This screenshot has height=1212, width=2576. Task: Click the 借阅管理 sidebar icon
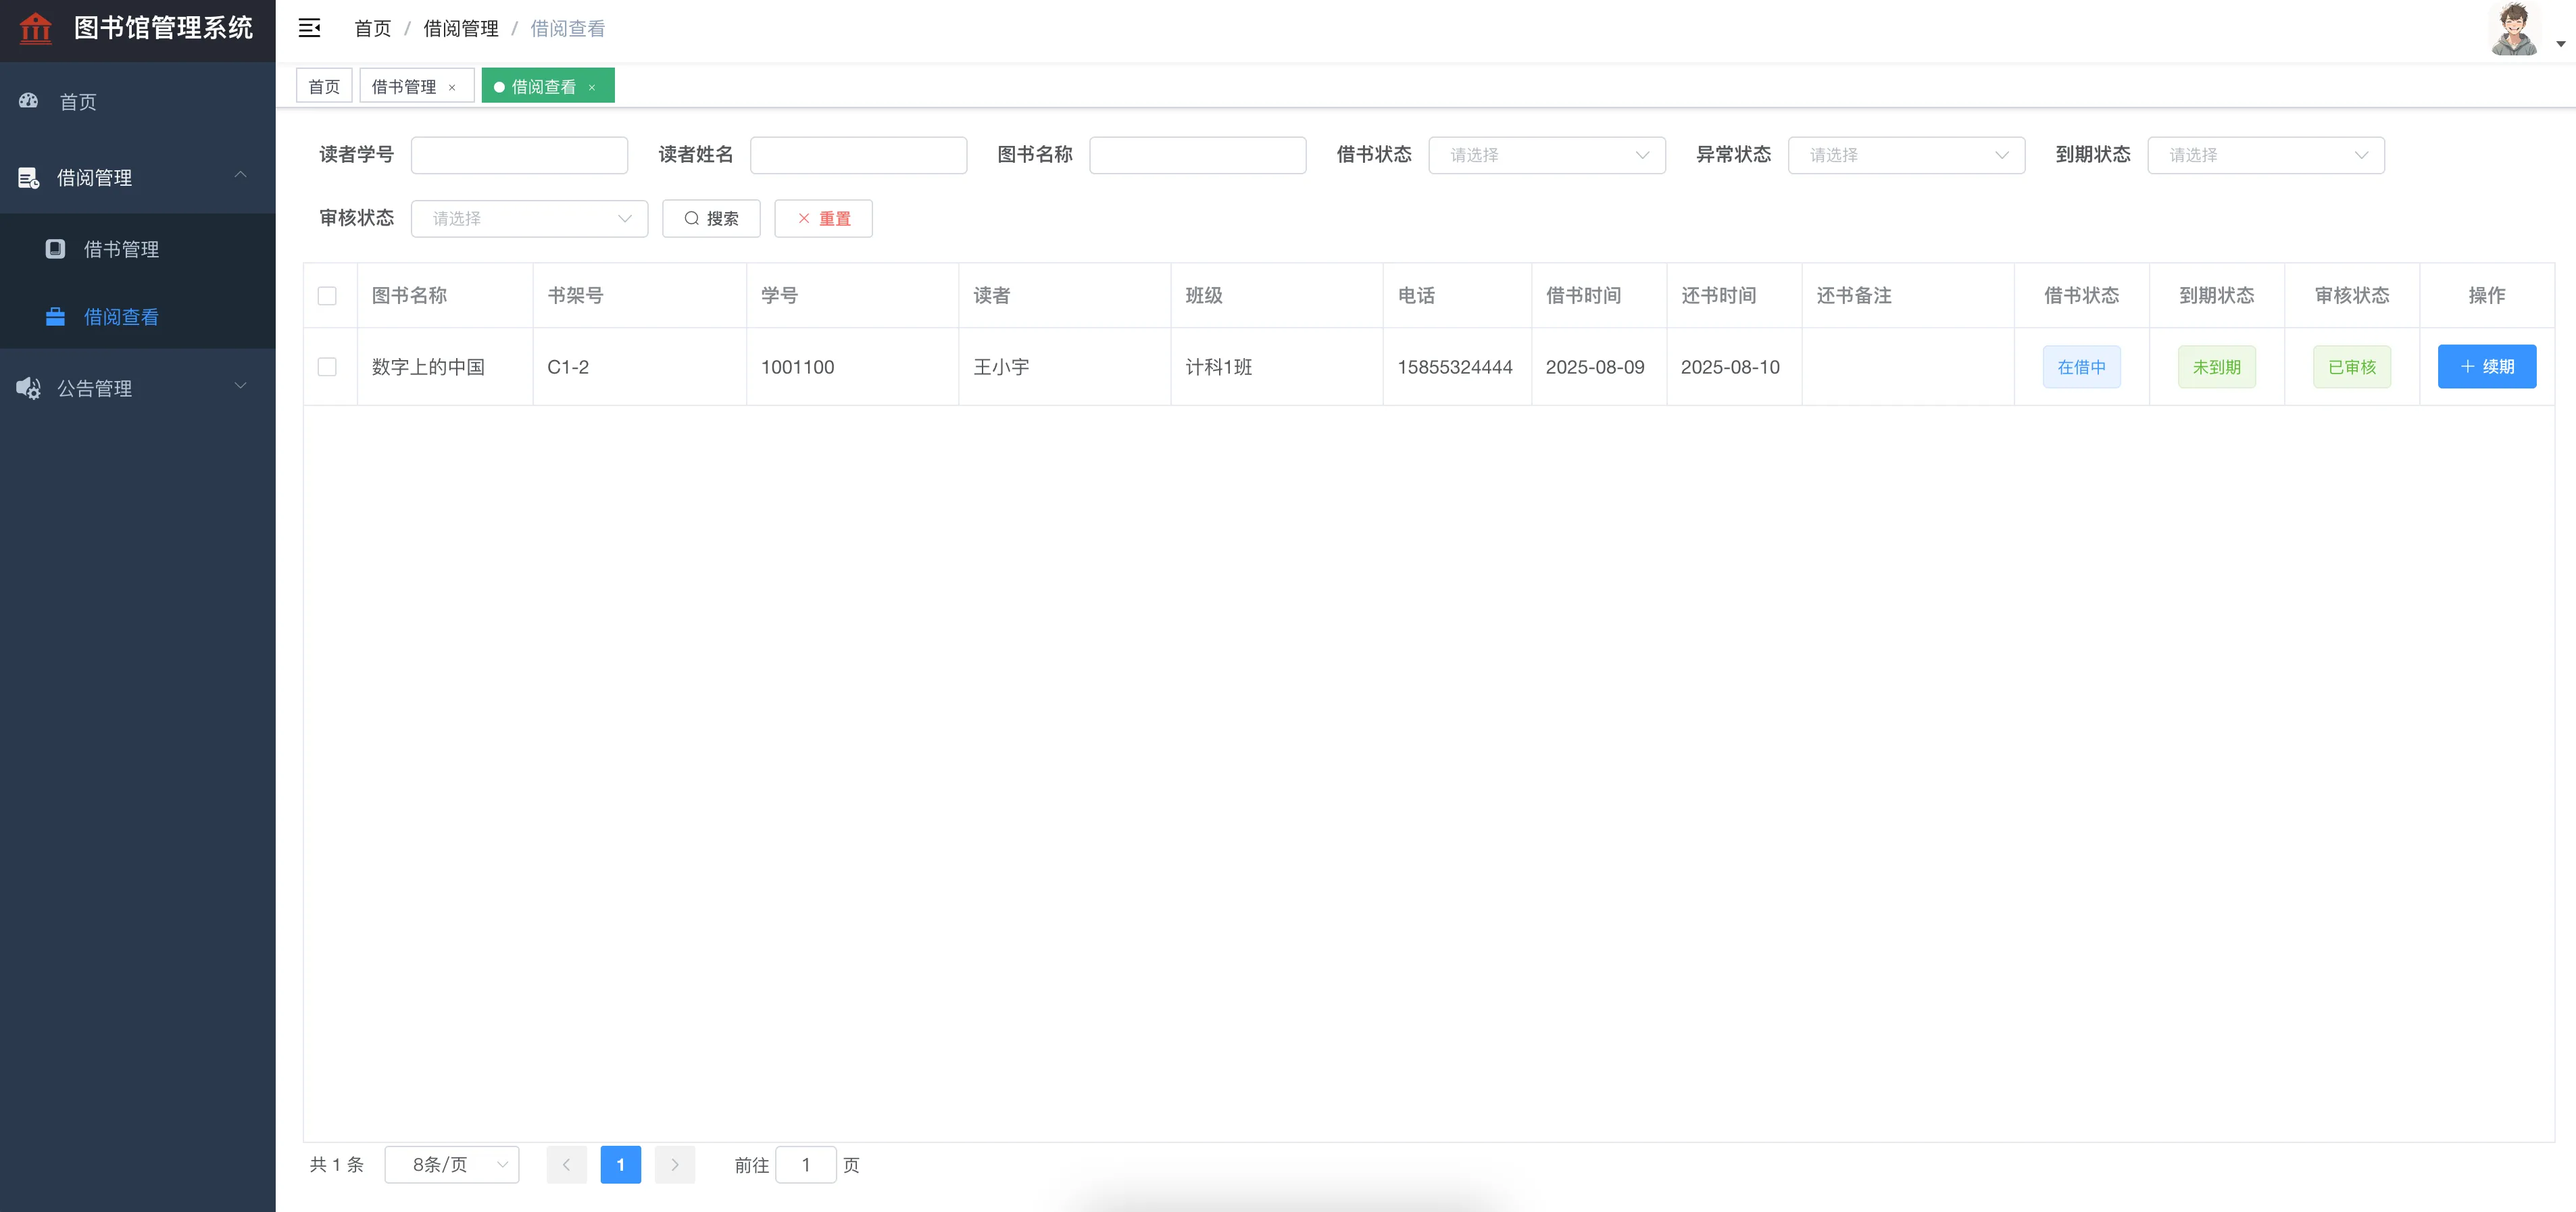click(29, 178)
